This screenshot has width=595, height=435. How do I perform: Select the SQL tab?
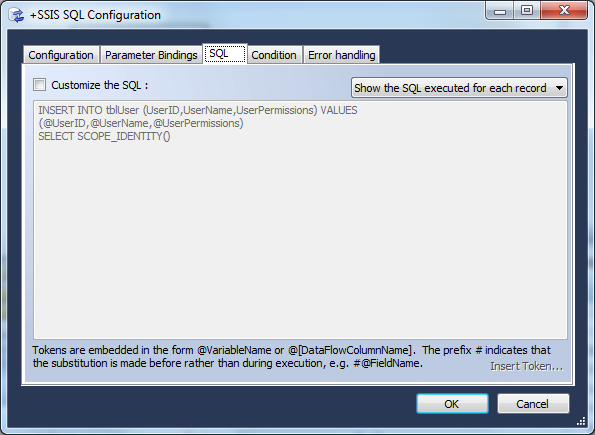click(x=225, y=54)
